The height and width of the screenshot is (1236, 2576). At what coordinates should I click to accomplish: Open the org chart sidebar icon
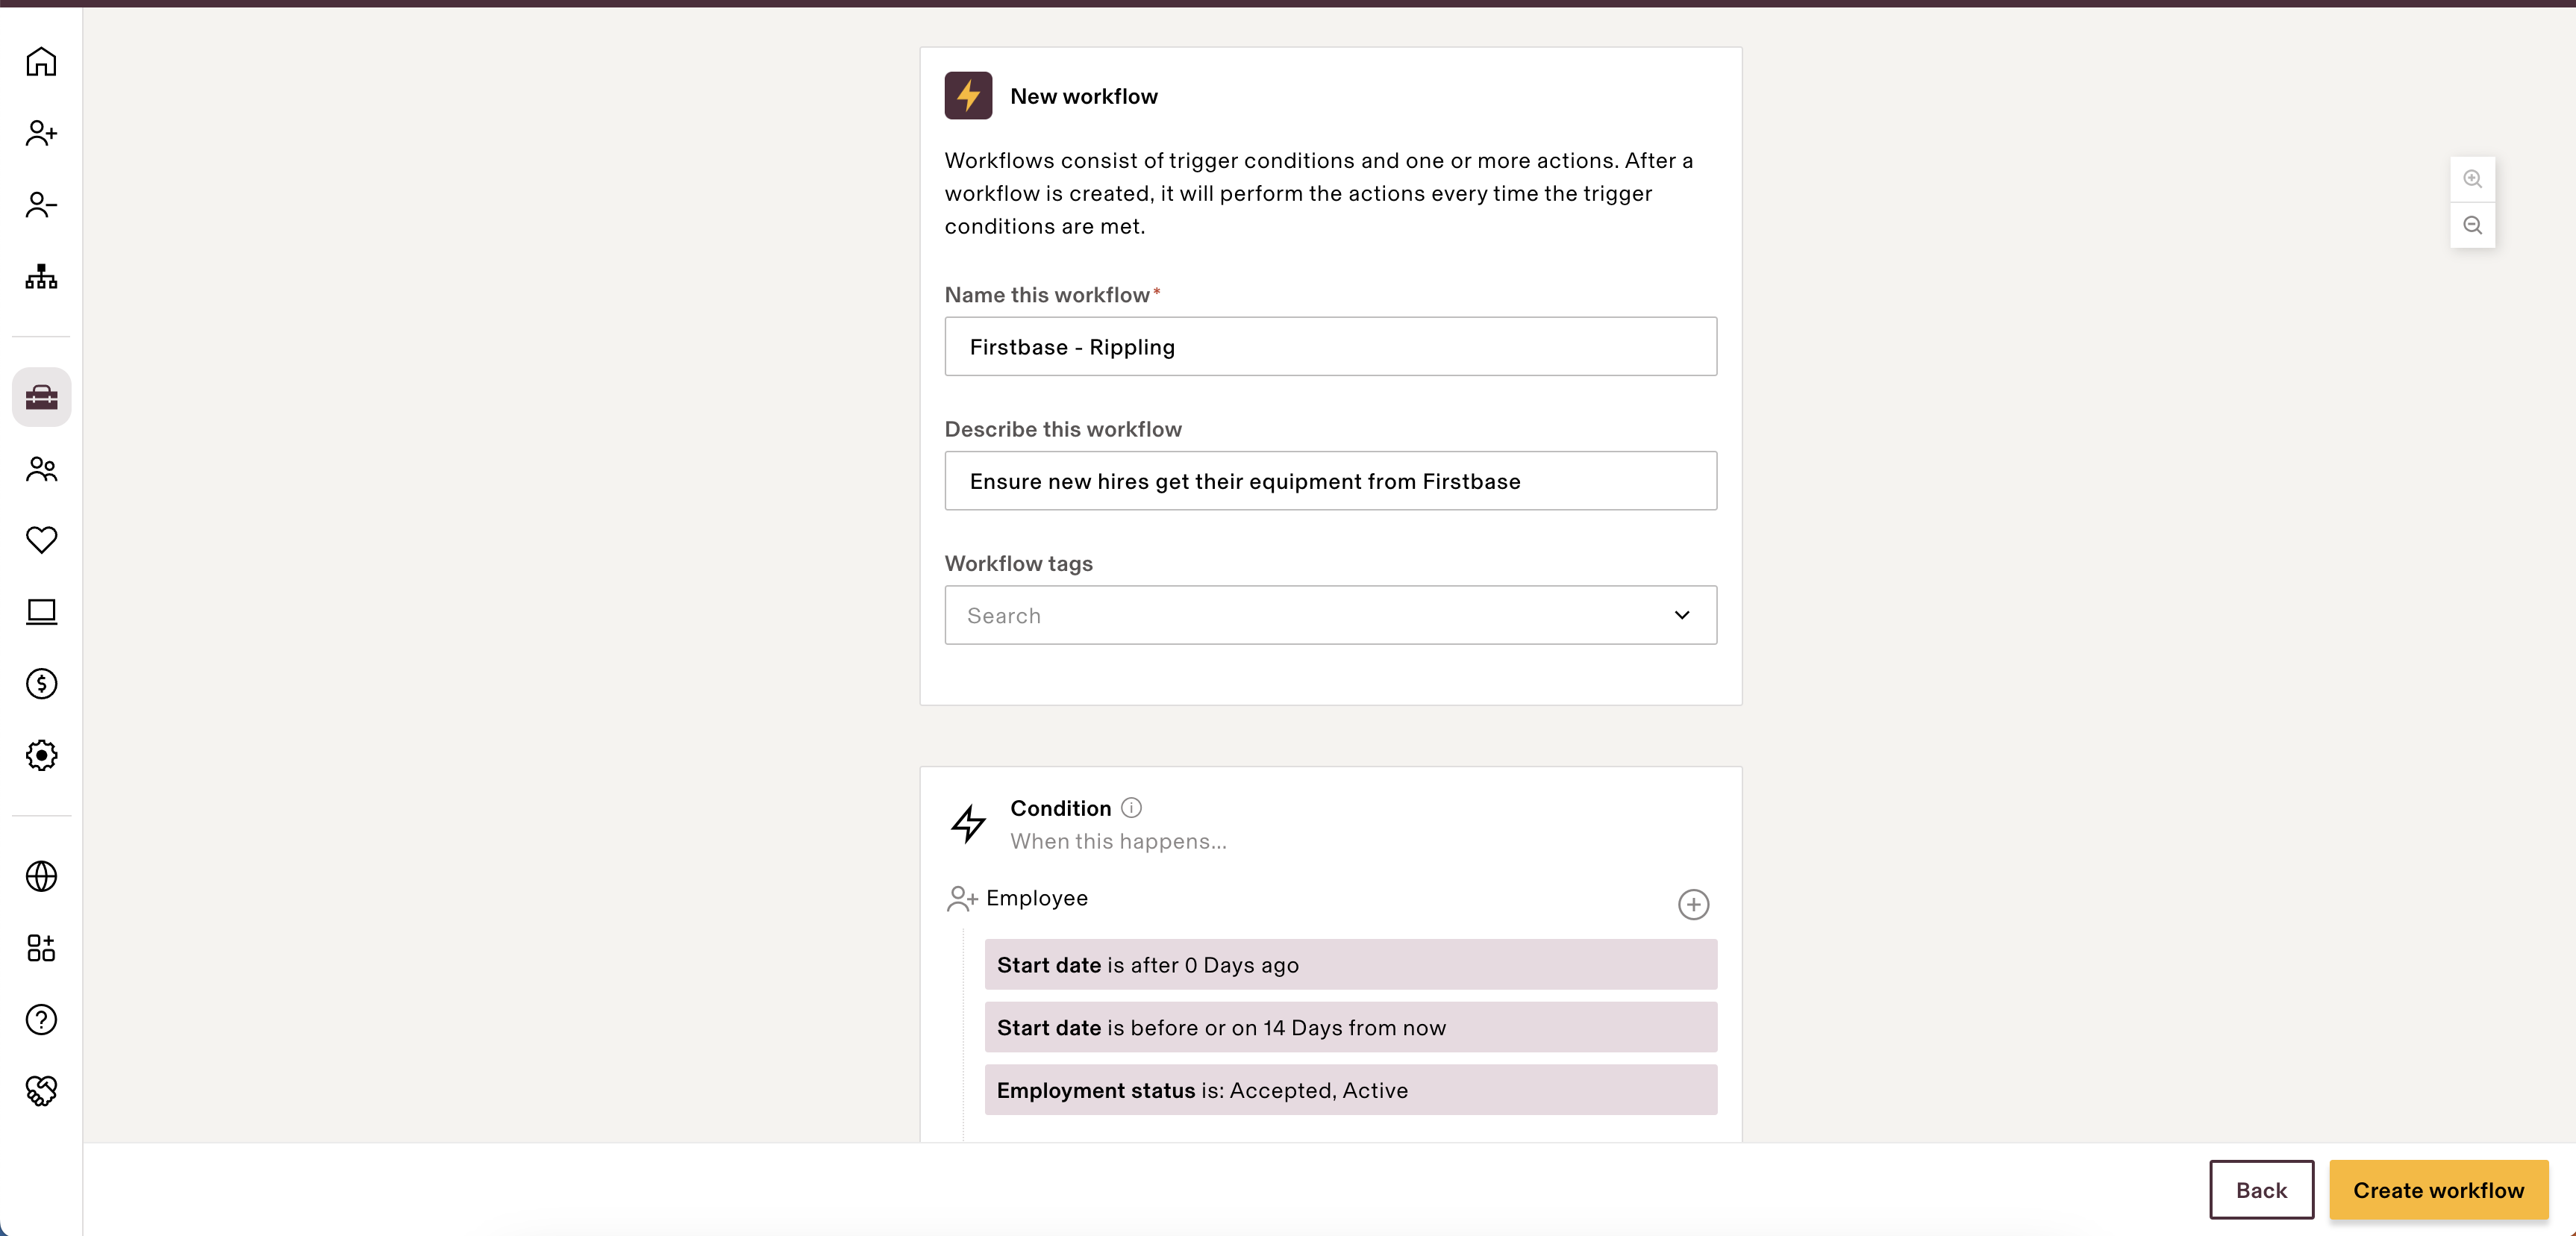tap(41, 277)
